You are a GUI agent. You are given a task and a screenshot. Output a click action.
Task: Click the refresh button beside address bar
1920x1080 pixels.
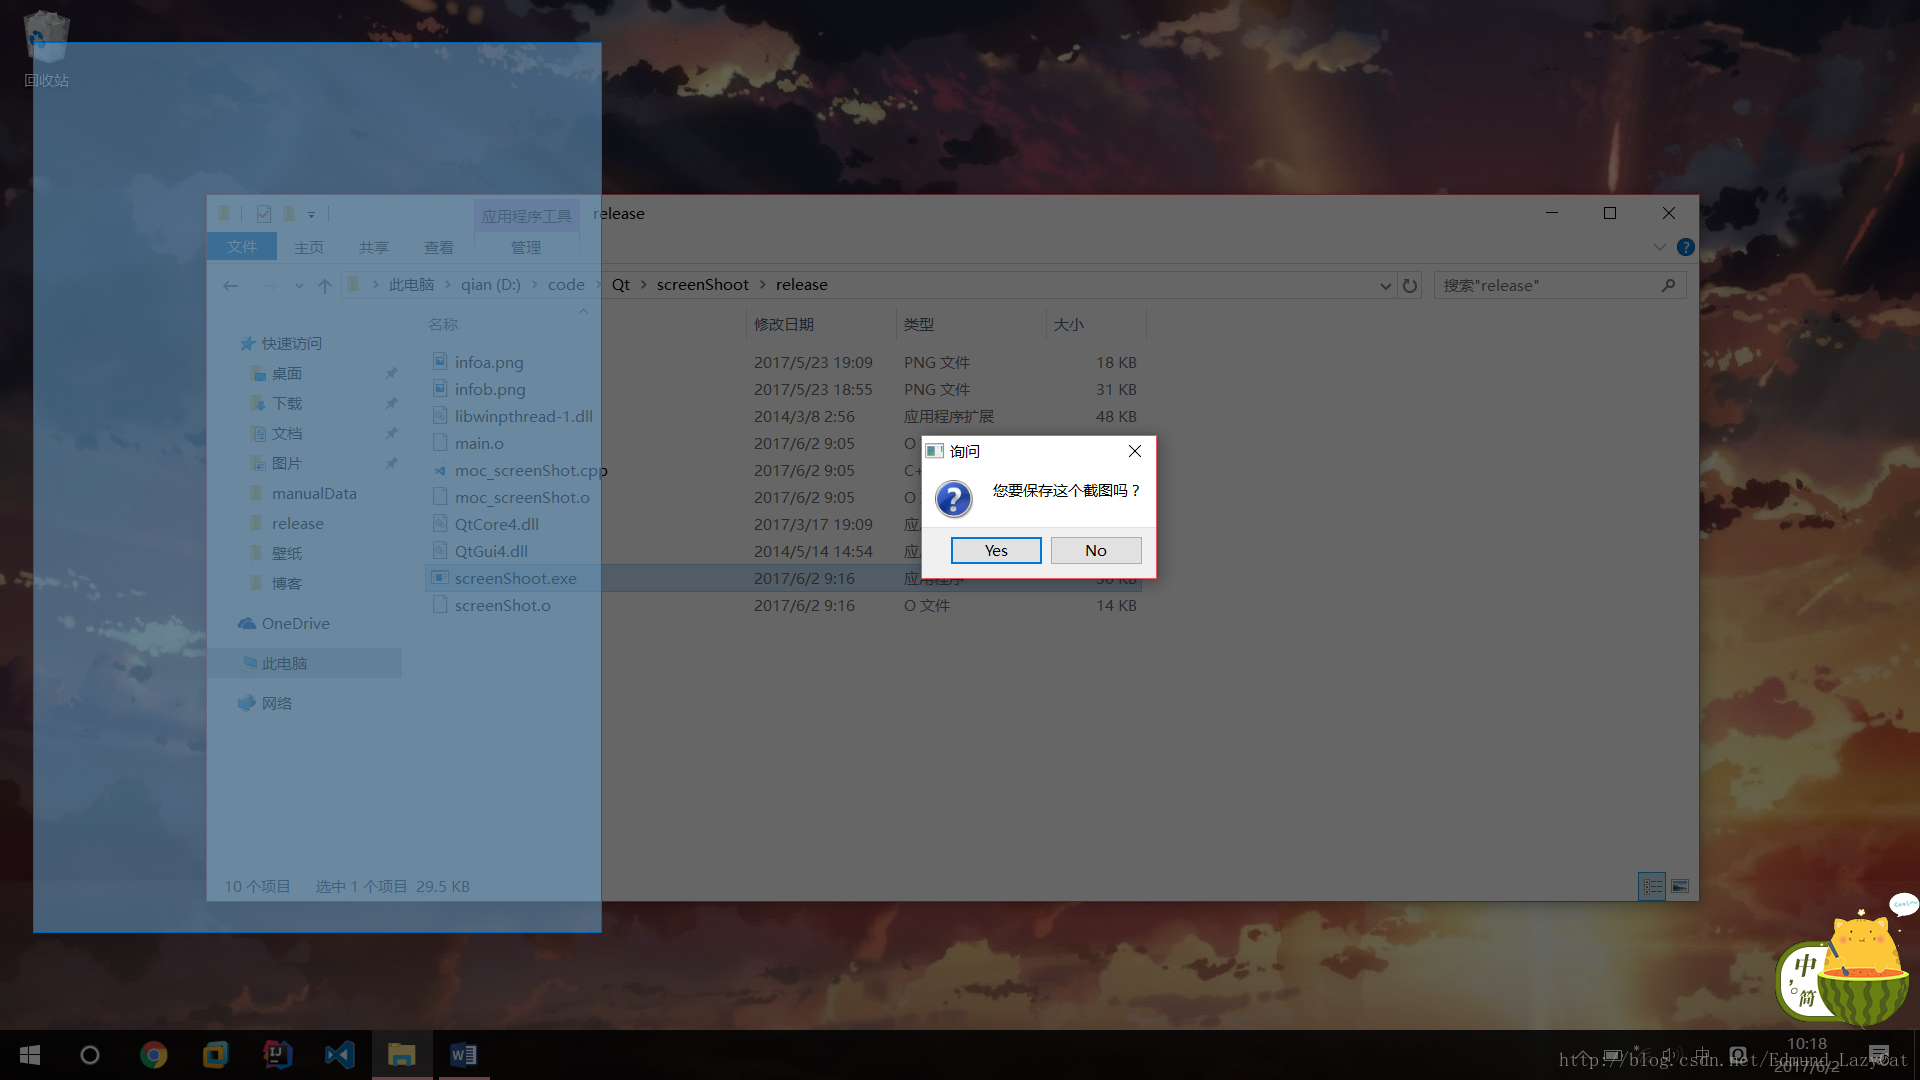[x=1409, y=286]
